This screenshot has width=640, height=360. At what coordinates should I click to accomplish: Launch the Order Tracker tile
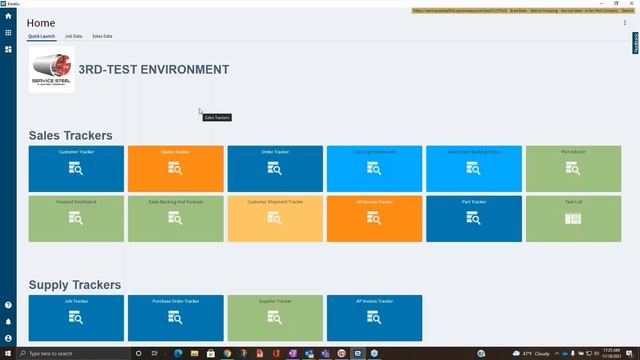(275, 169)
